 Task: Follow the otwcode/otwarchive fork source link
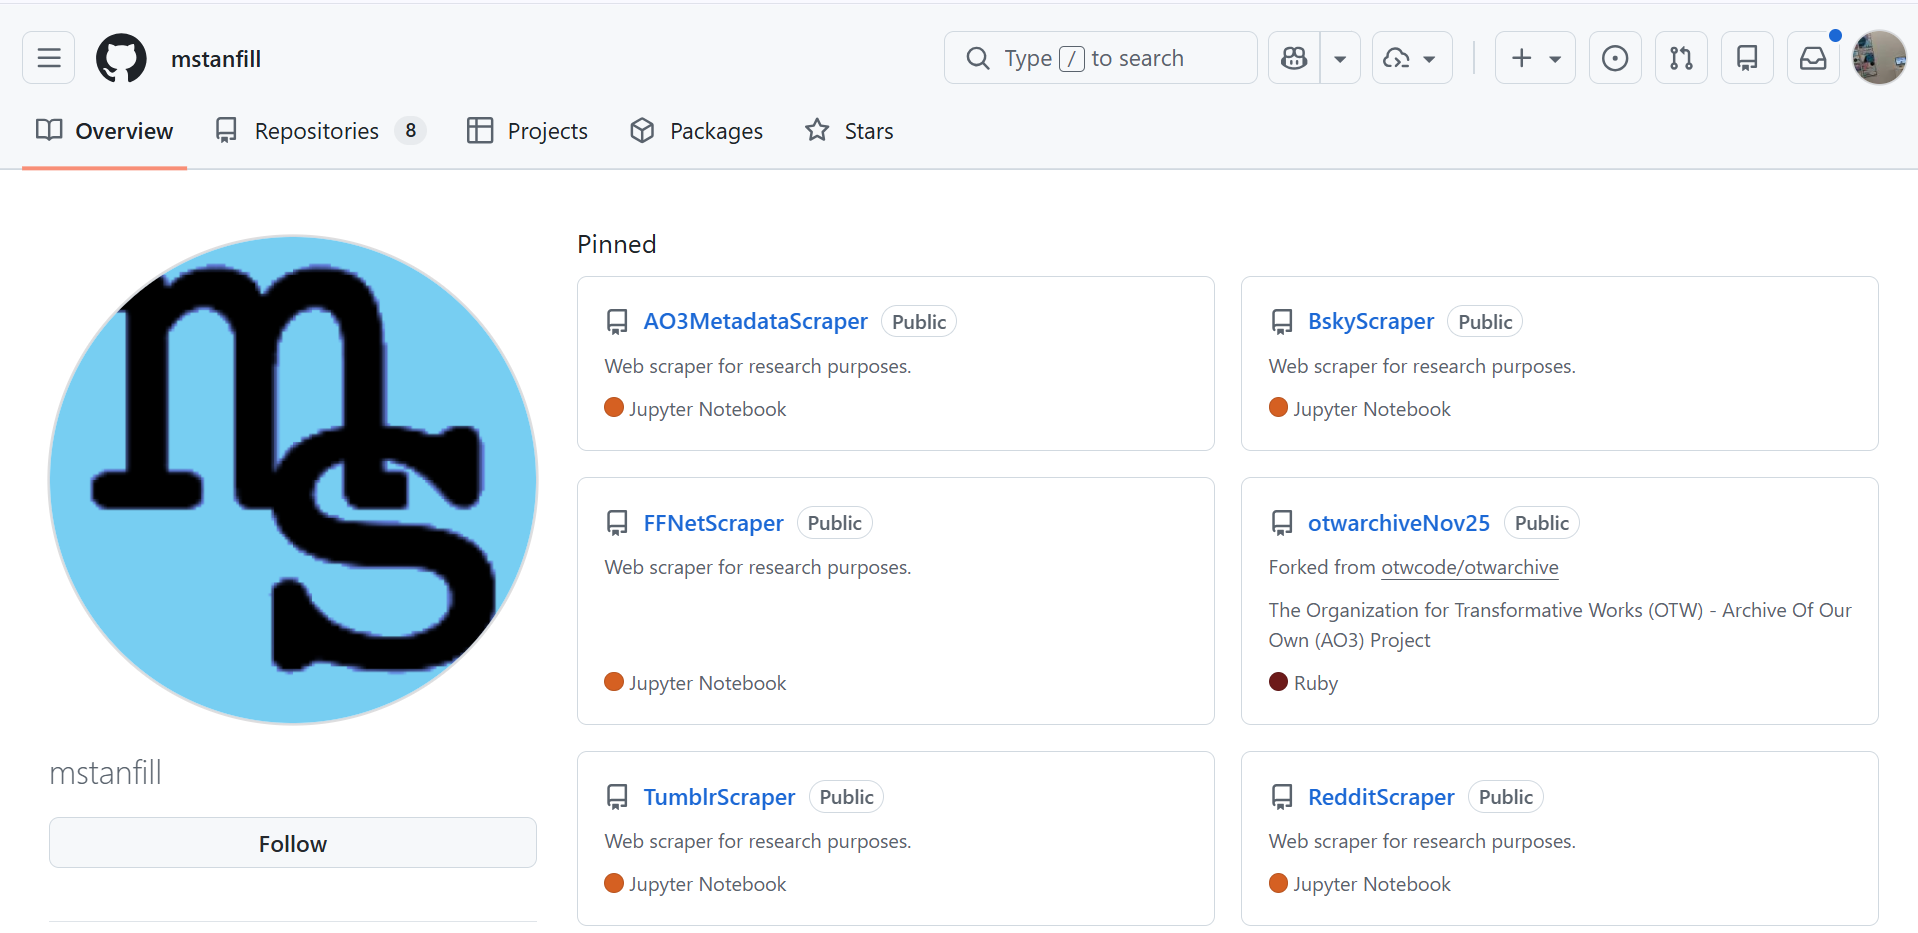pyautogui.click(x=1470, y=567)
